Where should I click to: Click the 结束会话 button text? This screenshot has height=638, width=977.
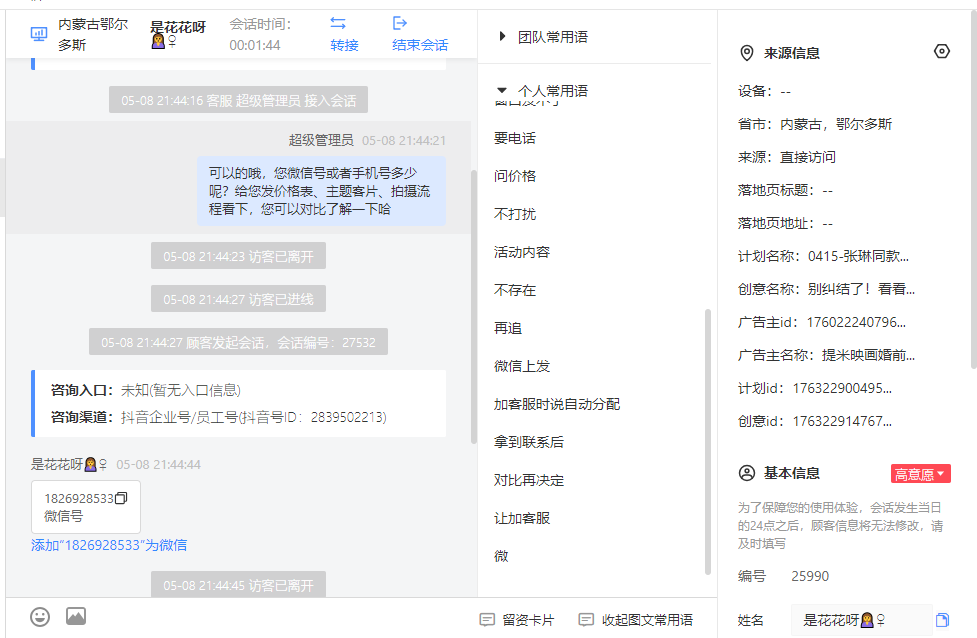point(420,45)
